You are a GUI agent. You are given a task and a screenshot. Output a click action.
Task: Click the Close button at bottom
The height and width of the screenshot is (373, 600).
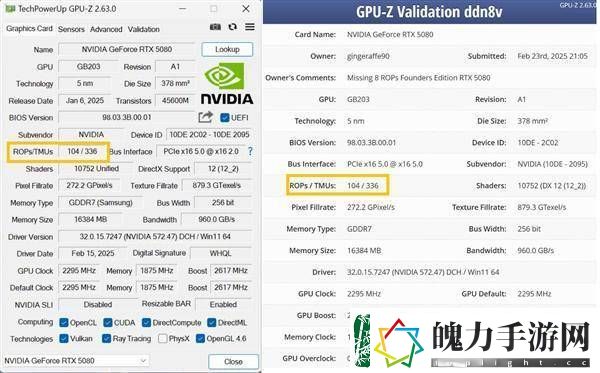[x=233, y=362]
